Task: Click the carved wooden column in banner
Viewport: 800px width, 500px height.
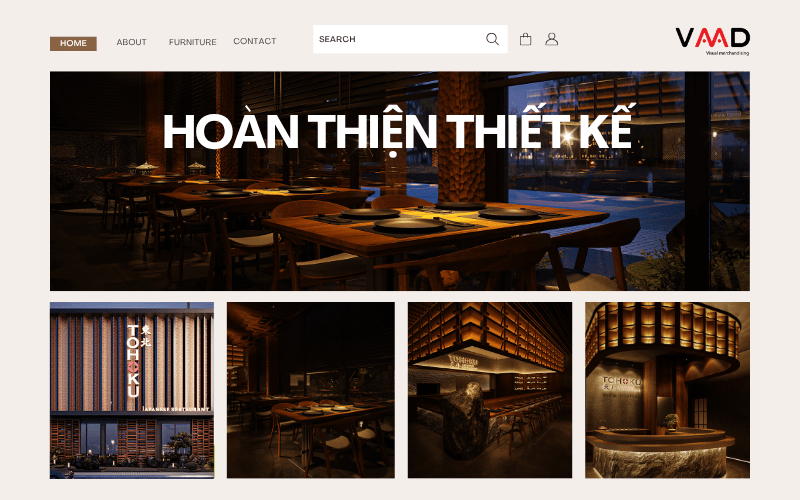Action: (x=461, y=136)
